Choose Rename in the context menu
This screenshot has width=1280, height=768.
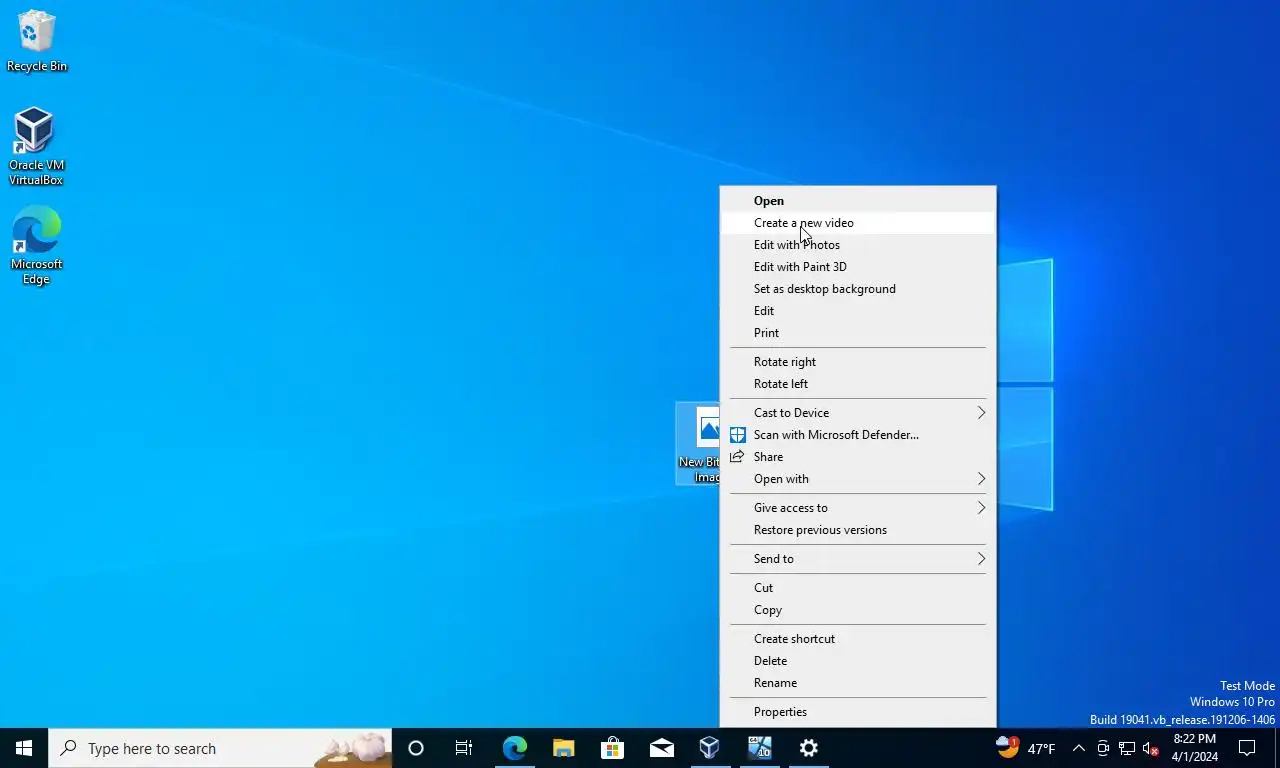[x=858, y=683]
